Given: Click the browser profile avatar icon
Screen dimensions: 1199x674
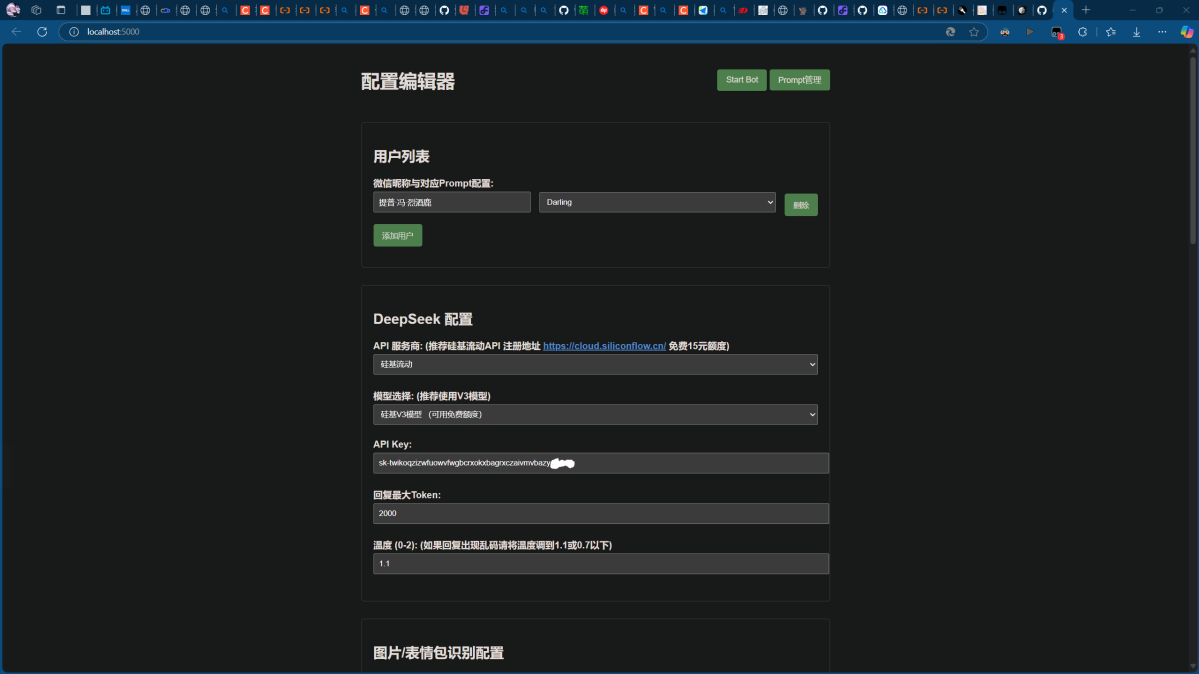Looking at the screenshot, I should [x=13, y=10].
